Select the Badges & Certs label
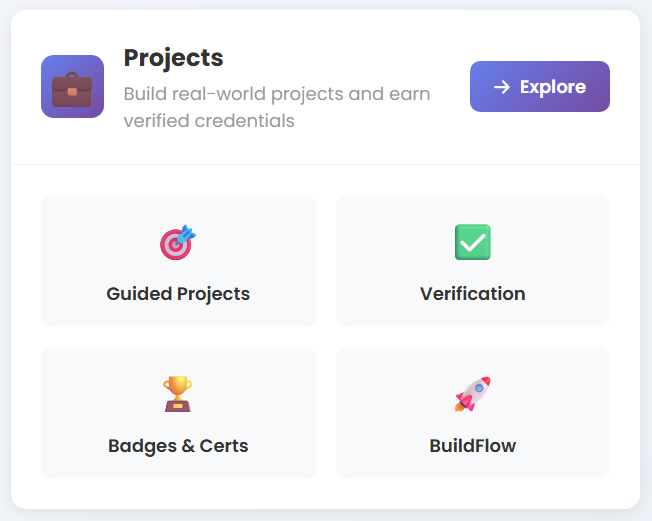The height and width of the screenshot is (521, 652). coord(178,446)
